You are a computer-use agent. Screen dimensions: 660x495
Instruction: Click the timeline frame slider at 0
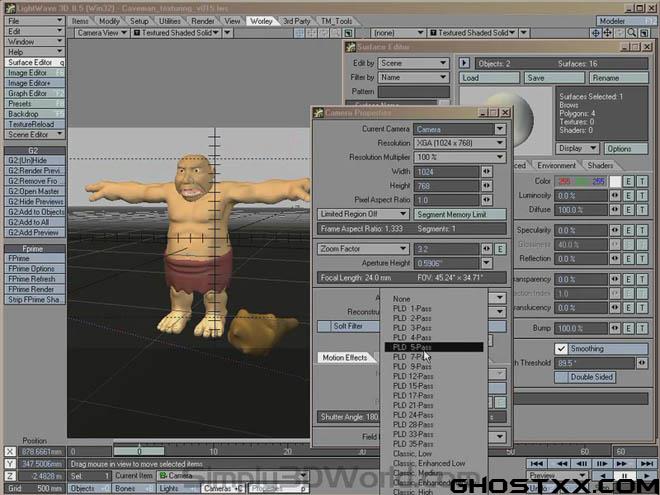click(139, 452)
